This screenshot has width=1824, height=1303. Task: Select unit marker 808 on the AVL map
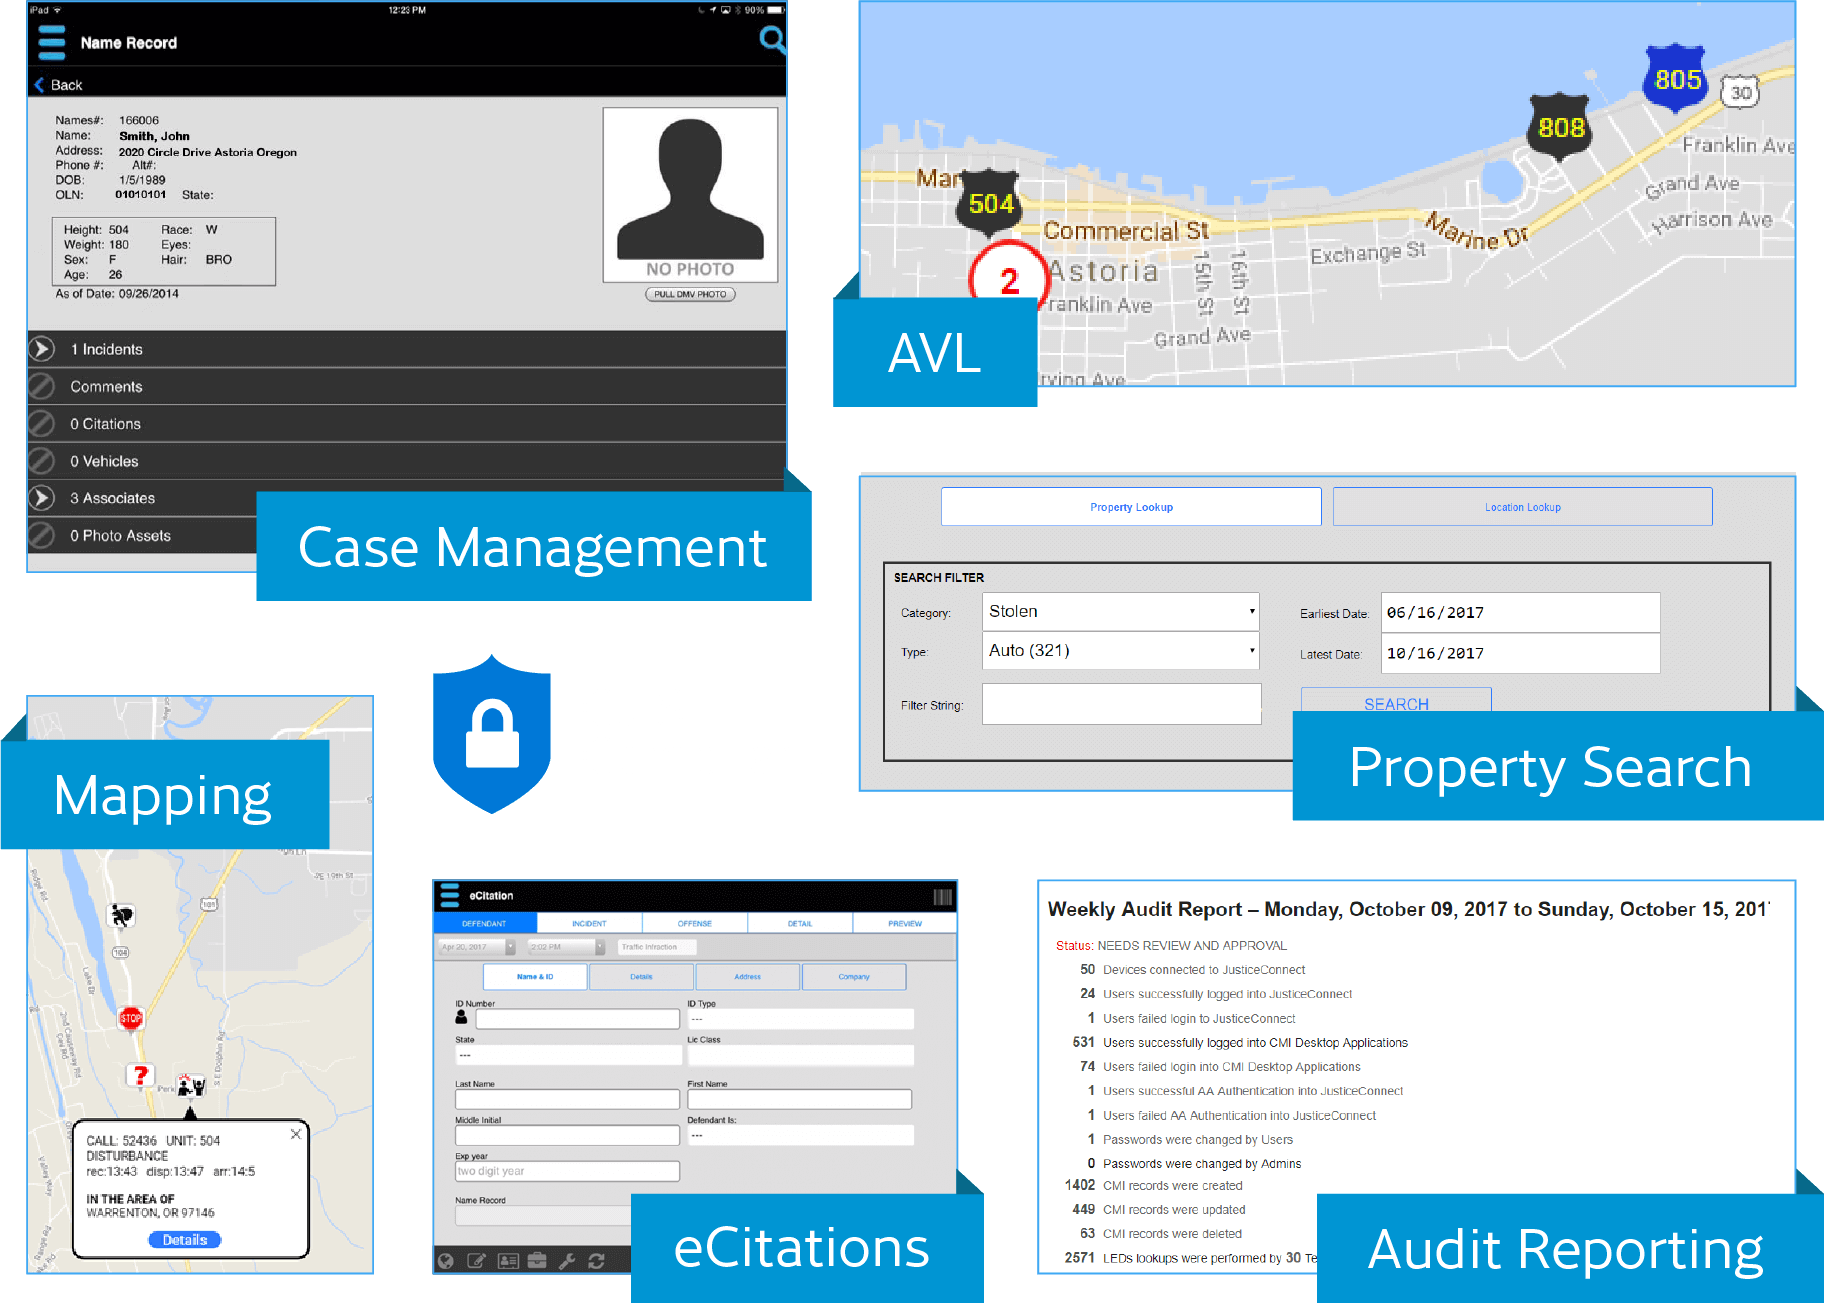(x=1558, y=128)
